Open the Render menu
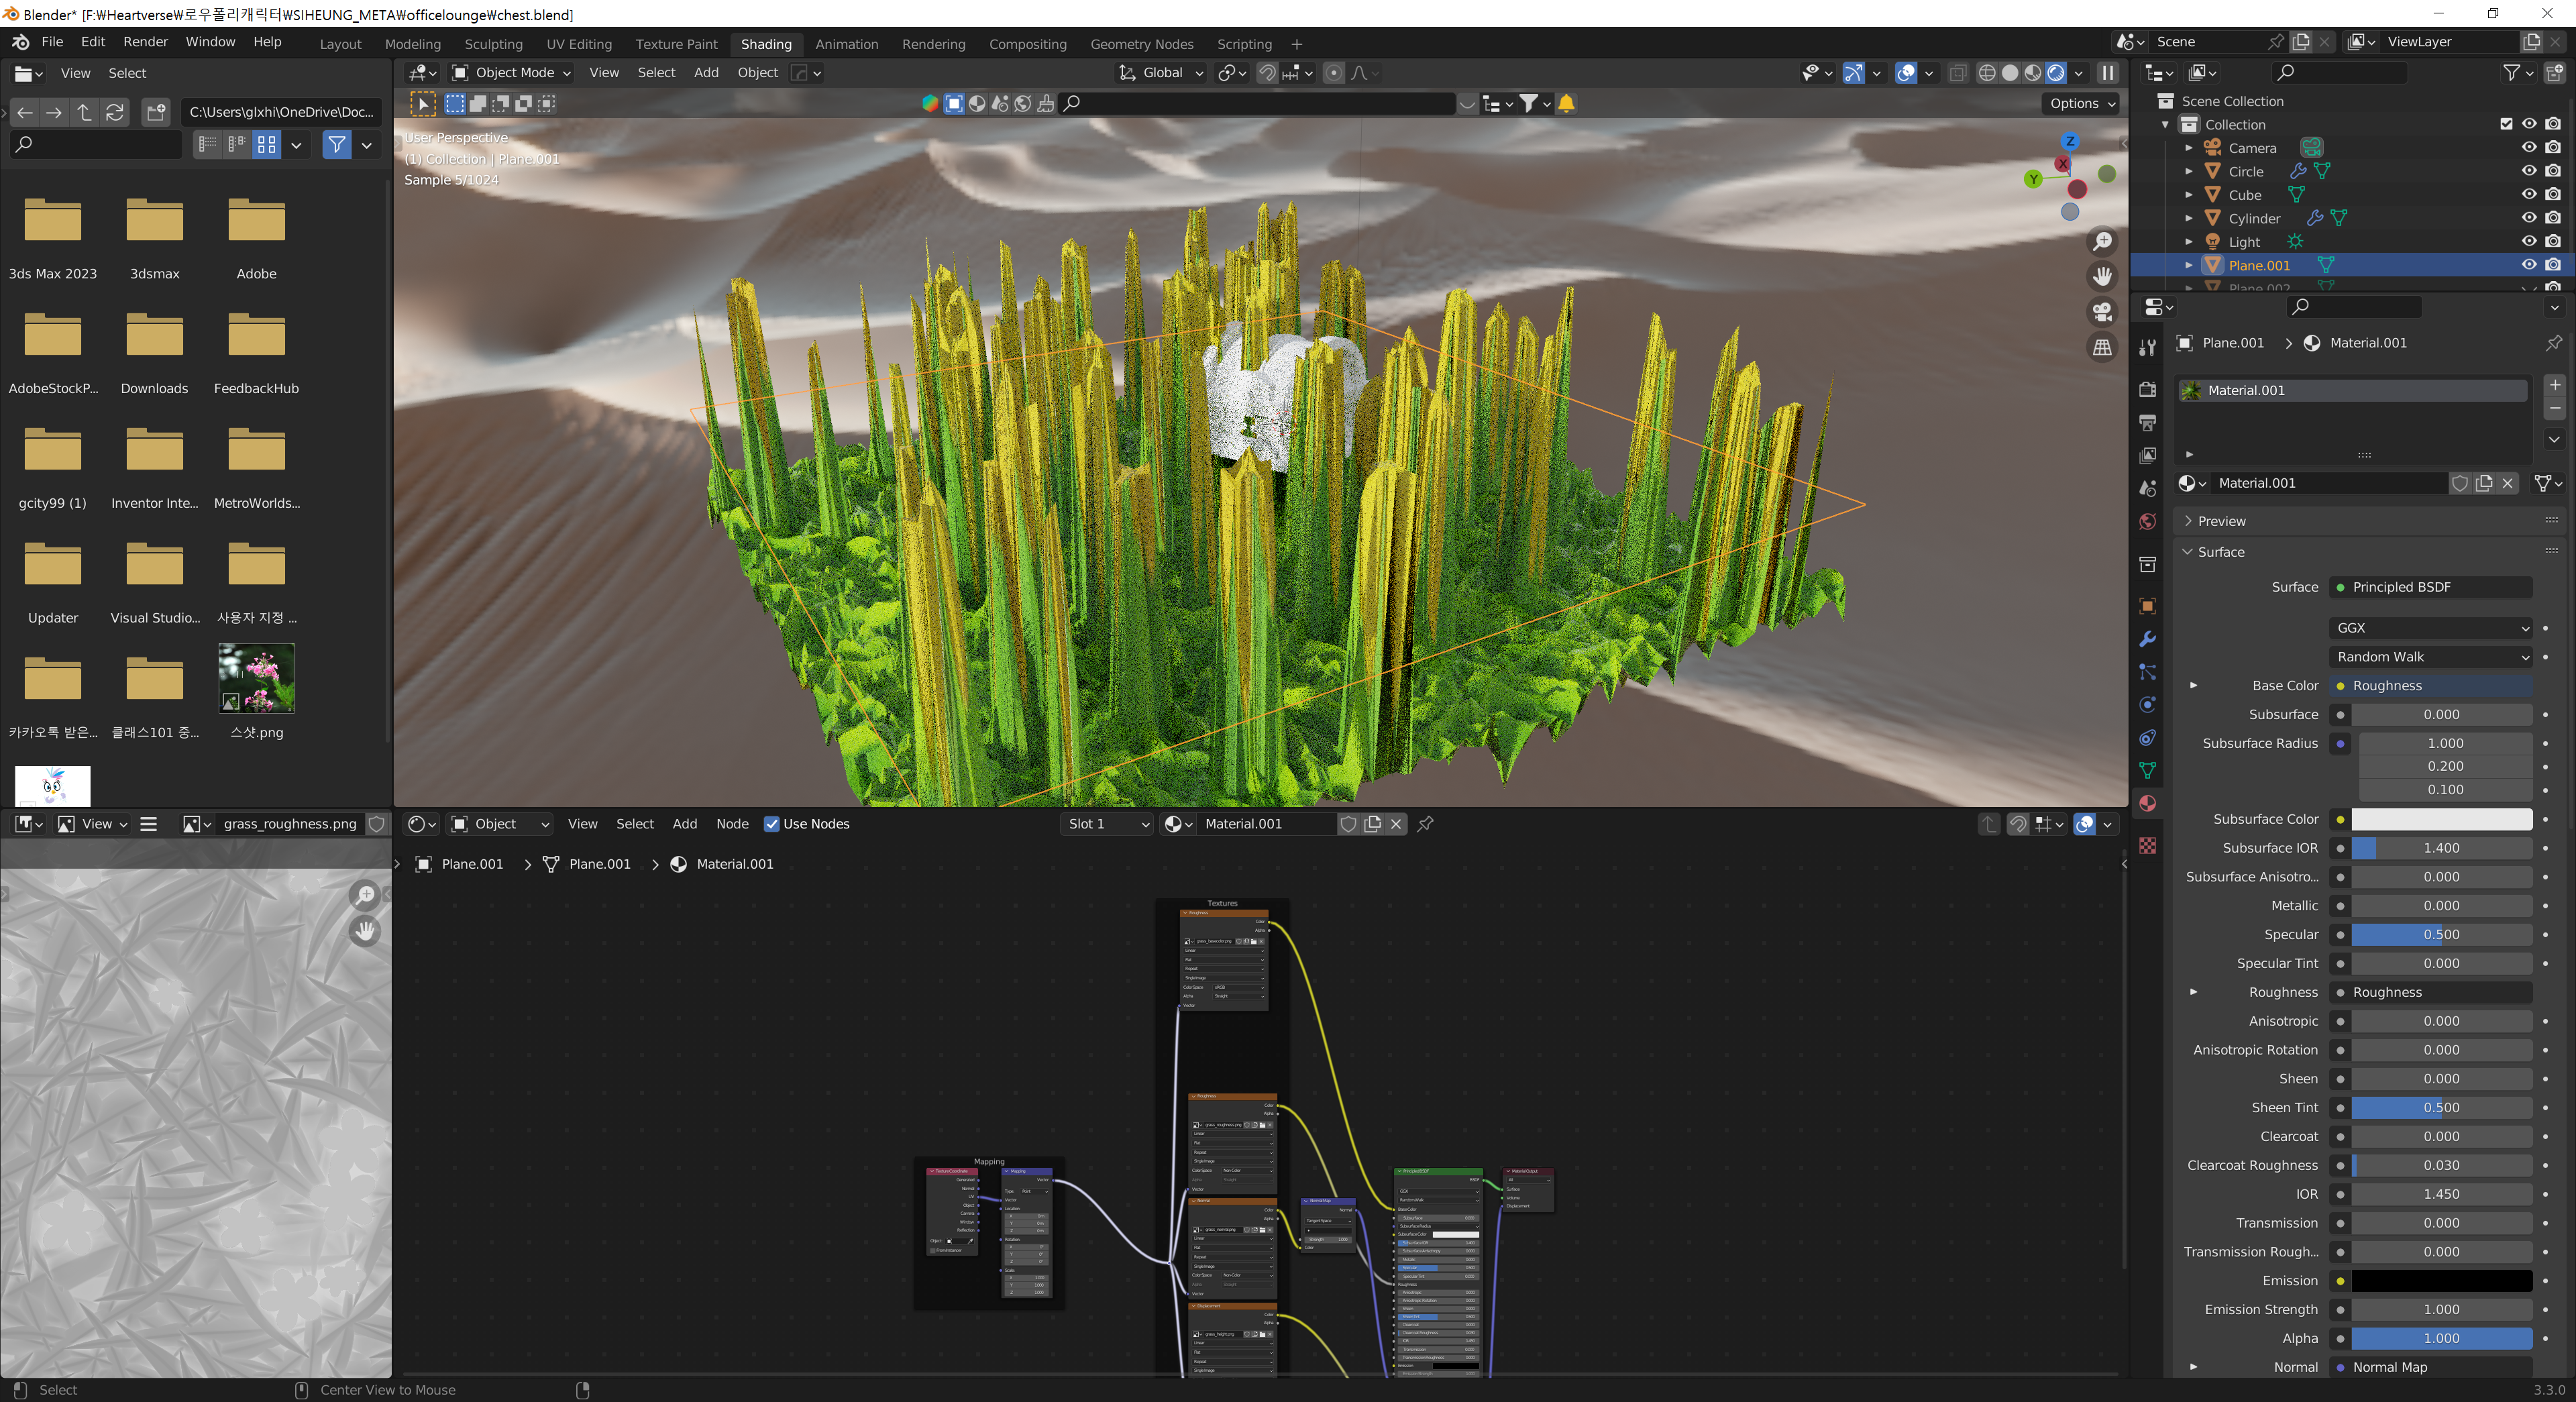The height and width of the screenshot is (1402, 2576). pyautogui.click(x=145, y=42)
